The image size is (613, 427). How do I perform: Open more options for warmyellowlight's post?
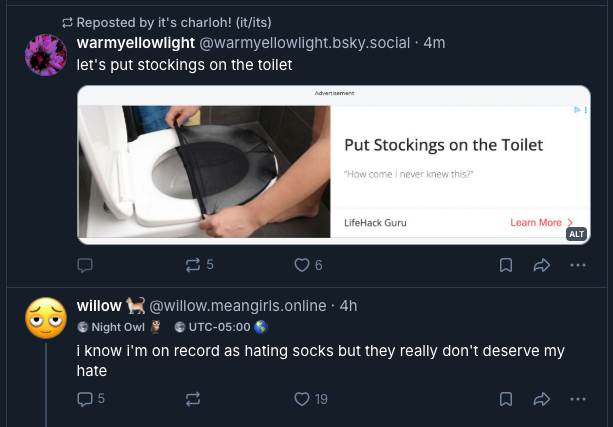point(577,265)
